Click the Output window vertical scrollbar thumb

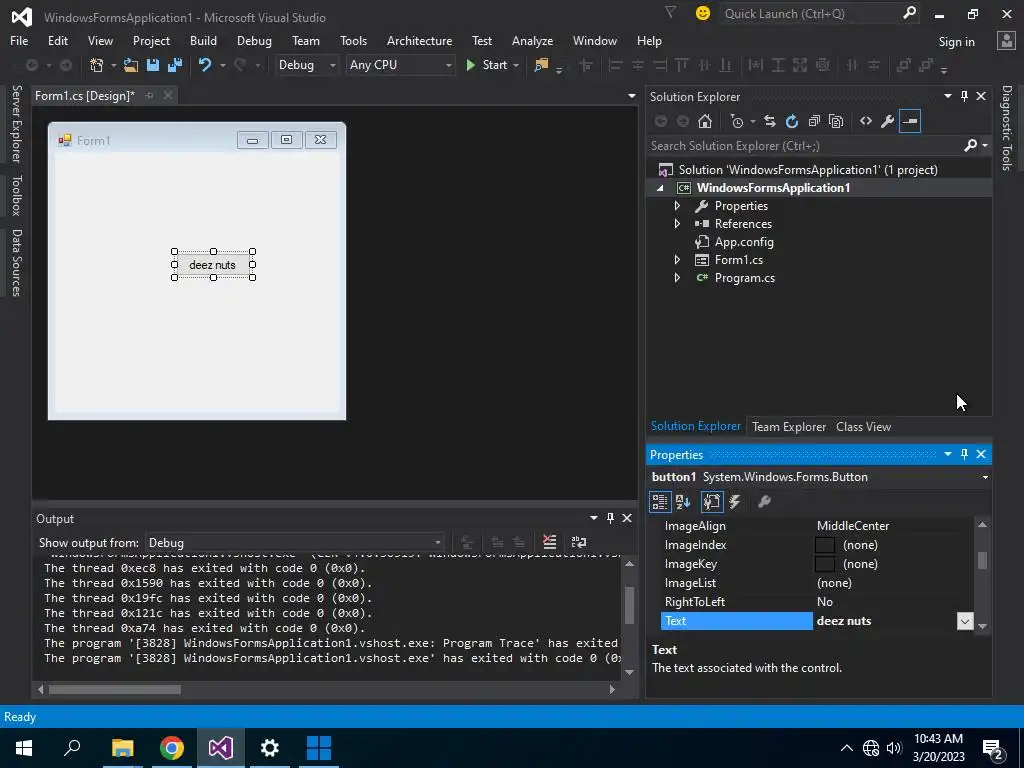pos(629,605)
